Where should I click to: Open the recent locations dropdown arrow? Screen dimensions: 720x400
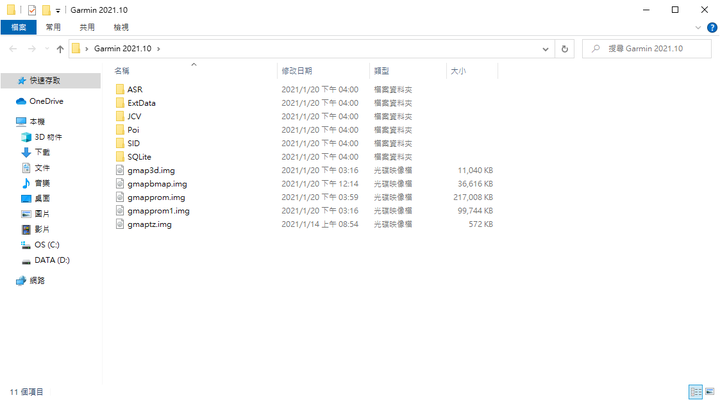[x=47, y=49]
